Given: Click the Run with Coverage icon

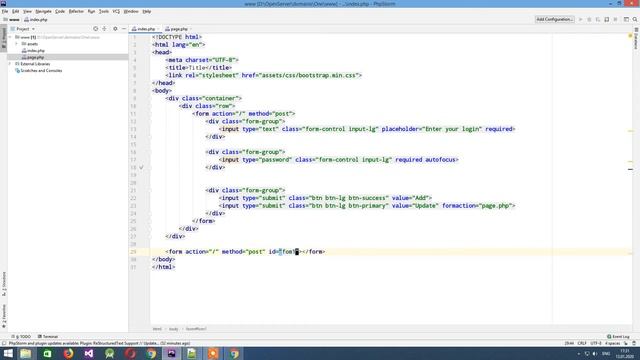Looking at the screenshot, I should tap(598, 19).
